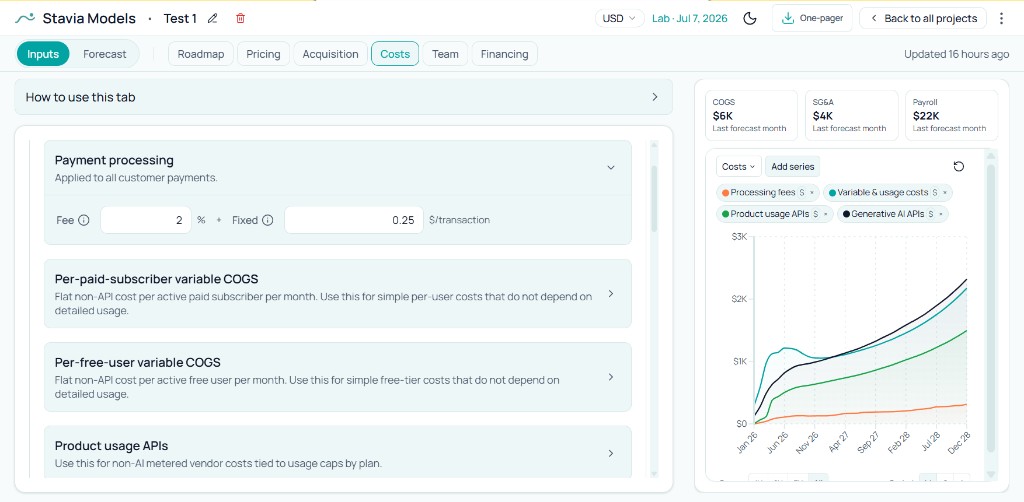The height and width of the screenshot is (502, 1024).
Task: Click the Updated 16 hours ago text
Action: [x=956, y=54]
